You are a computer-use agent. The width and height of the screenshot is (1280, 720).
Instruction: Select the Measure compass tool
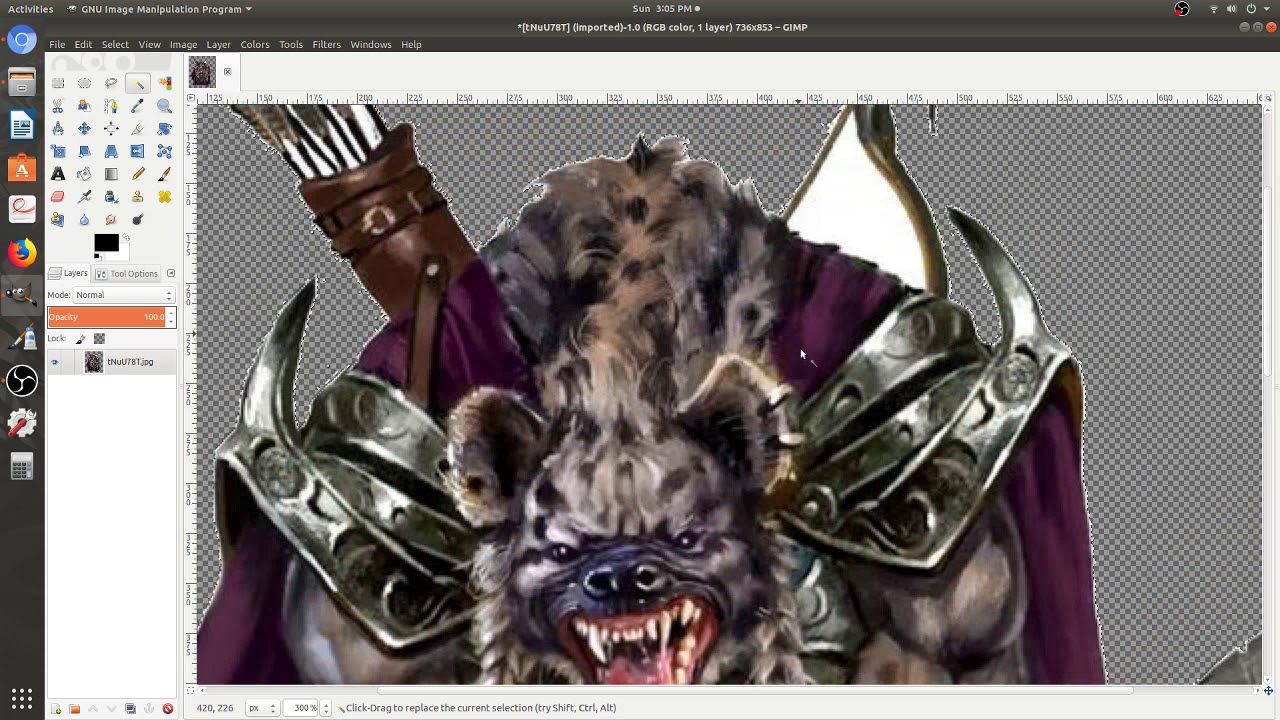tap(58, 129)
